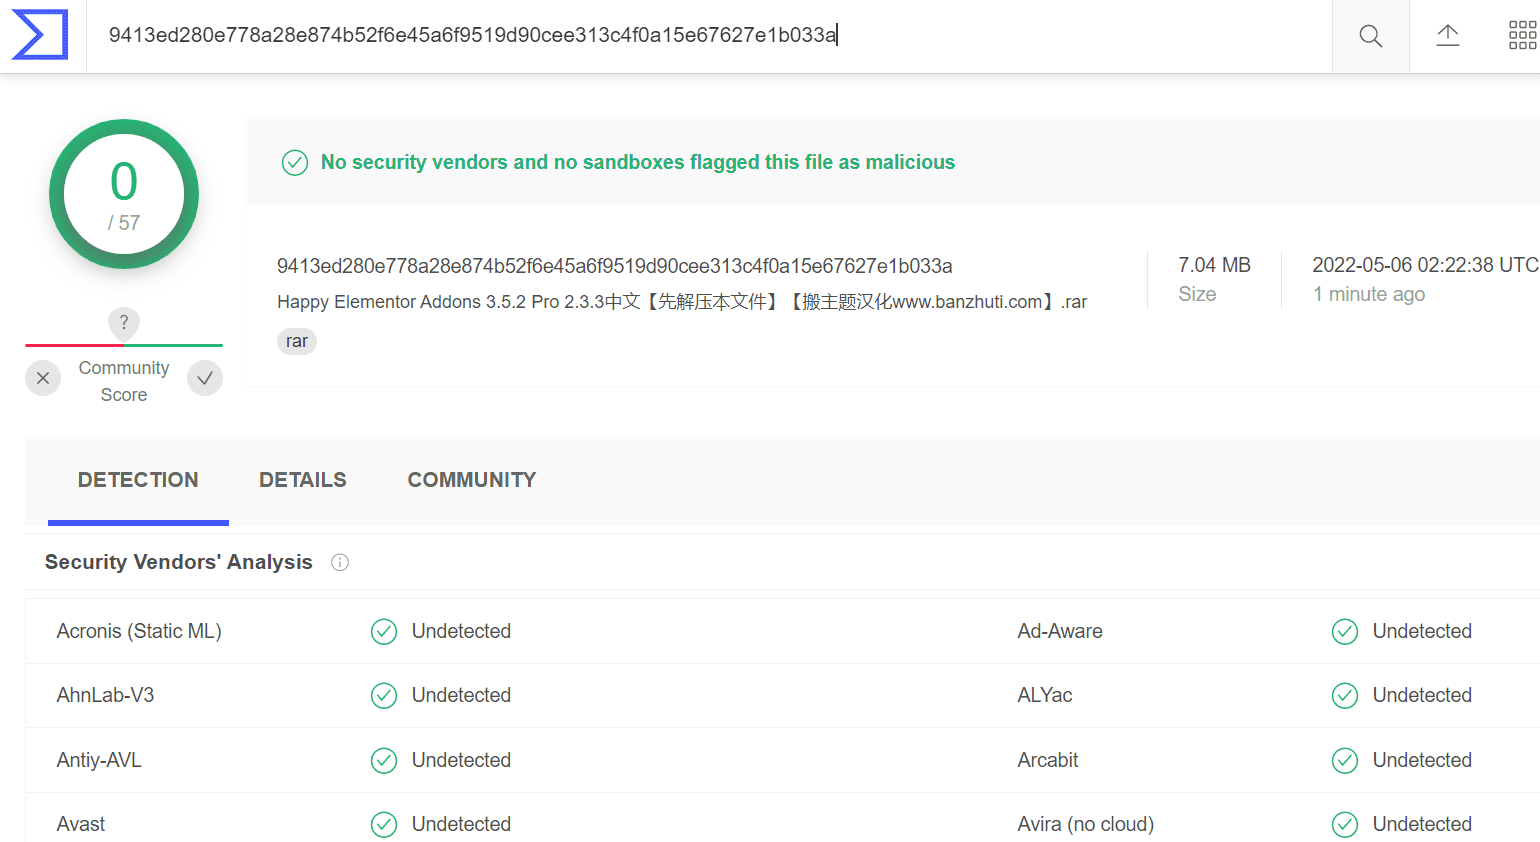Click the green check beside no-detections banner

295,162
